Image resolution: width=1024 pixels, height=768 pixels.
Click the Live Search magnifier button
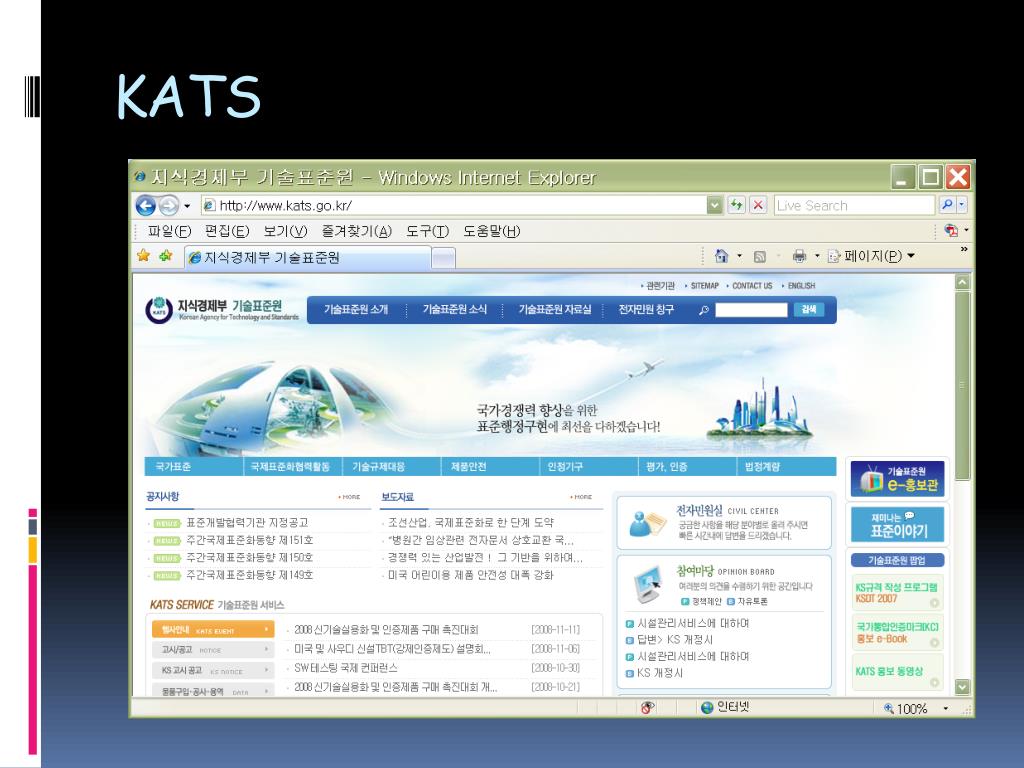click(946, 205)
